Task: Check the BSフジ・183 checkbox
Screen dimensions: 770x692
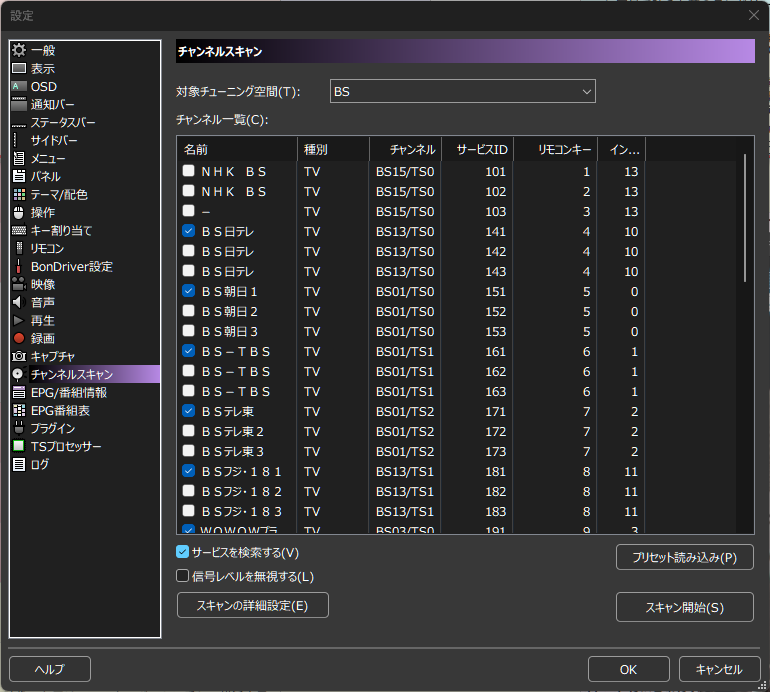Action: point(189,511)
